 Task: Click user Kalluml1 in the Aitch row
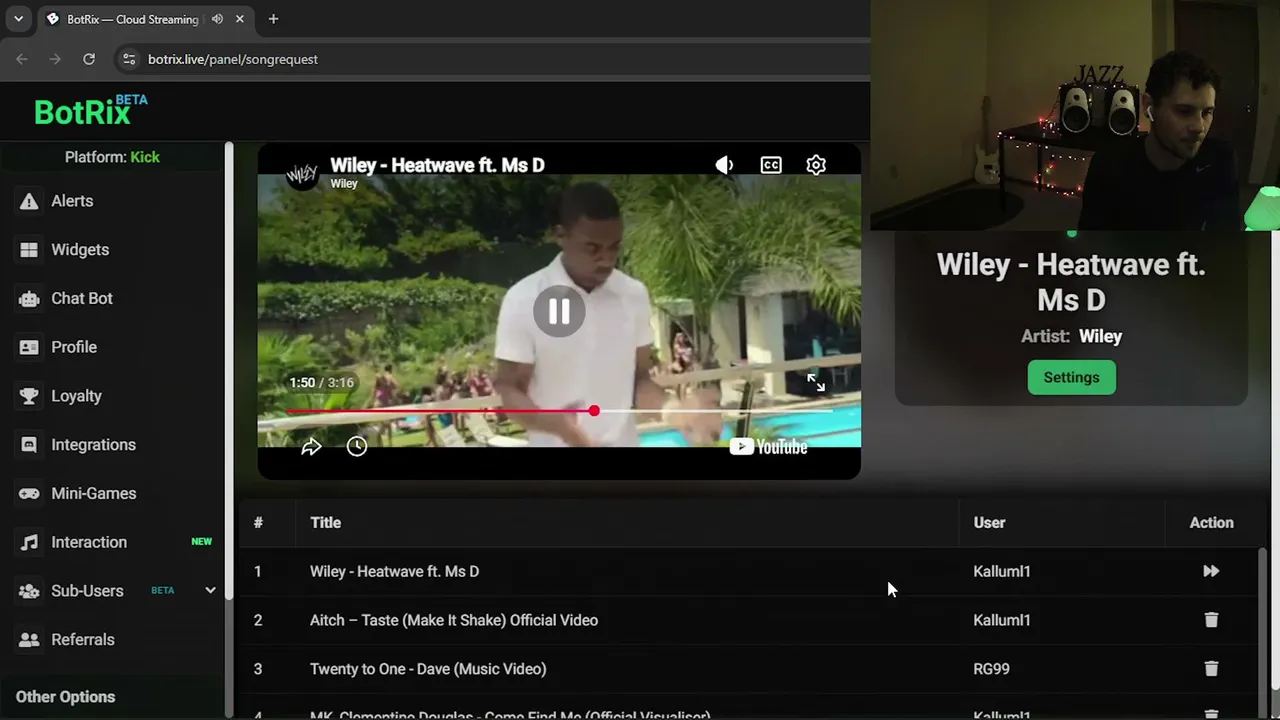point(1001,620)
